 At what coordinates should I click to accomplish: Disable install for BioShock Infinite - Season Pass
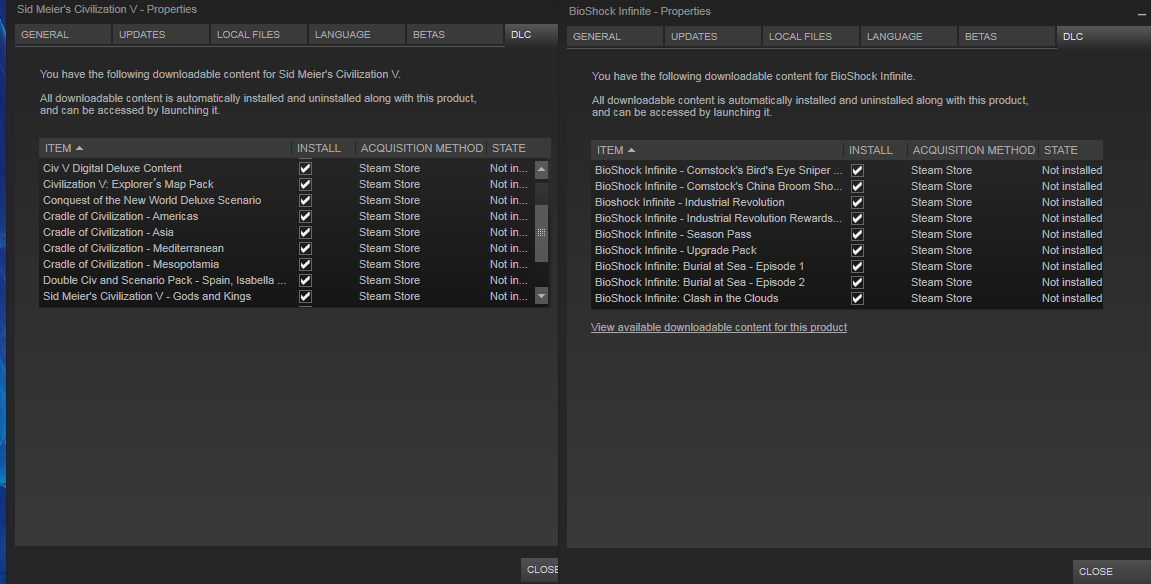857,235
